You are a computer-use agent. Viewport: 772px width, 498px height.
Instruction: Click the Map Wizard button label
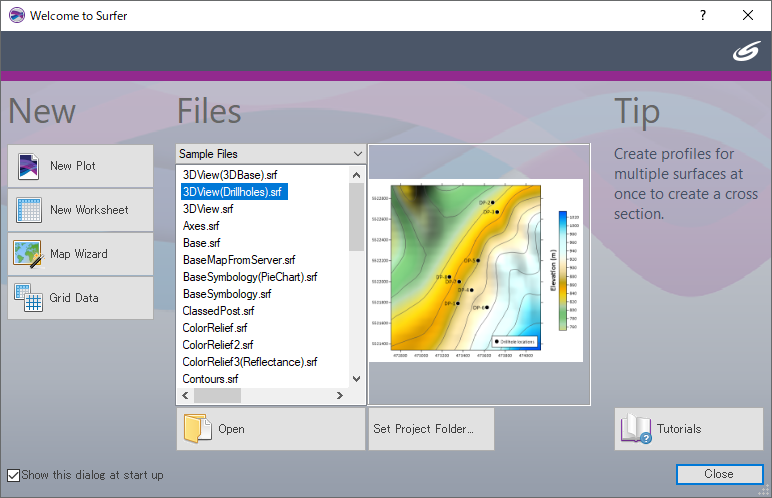coord(79,254)
